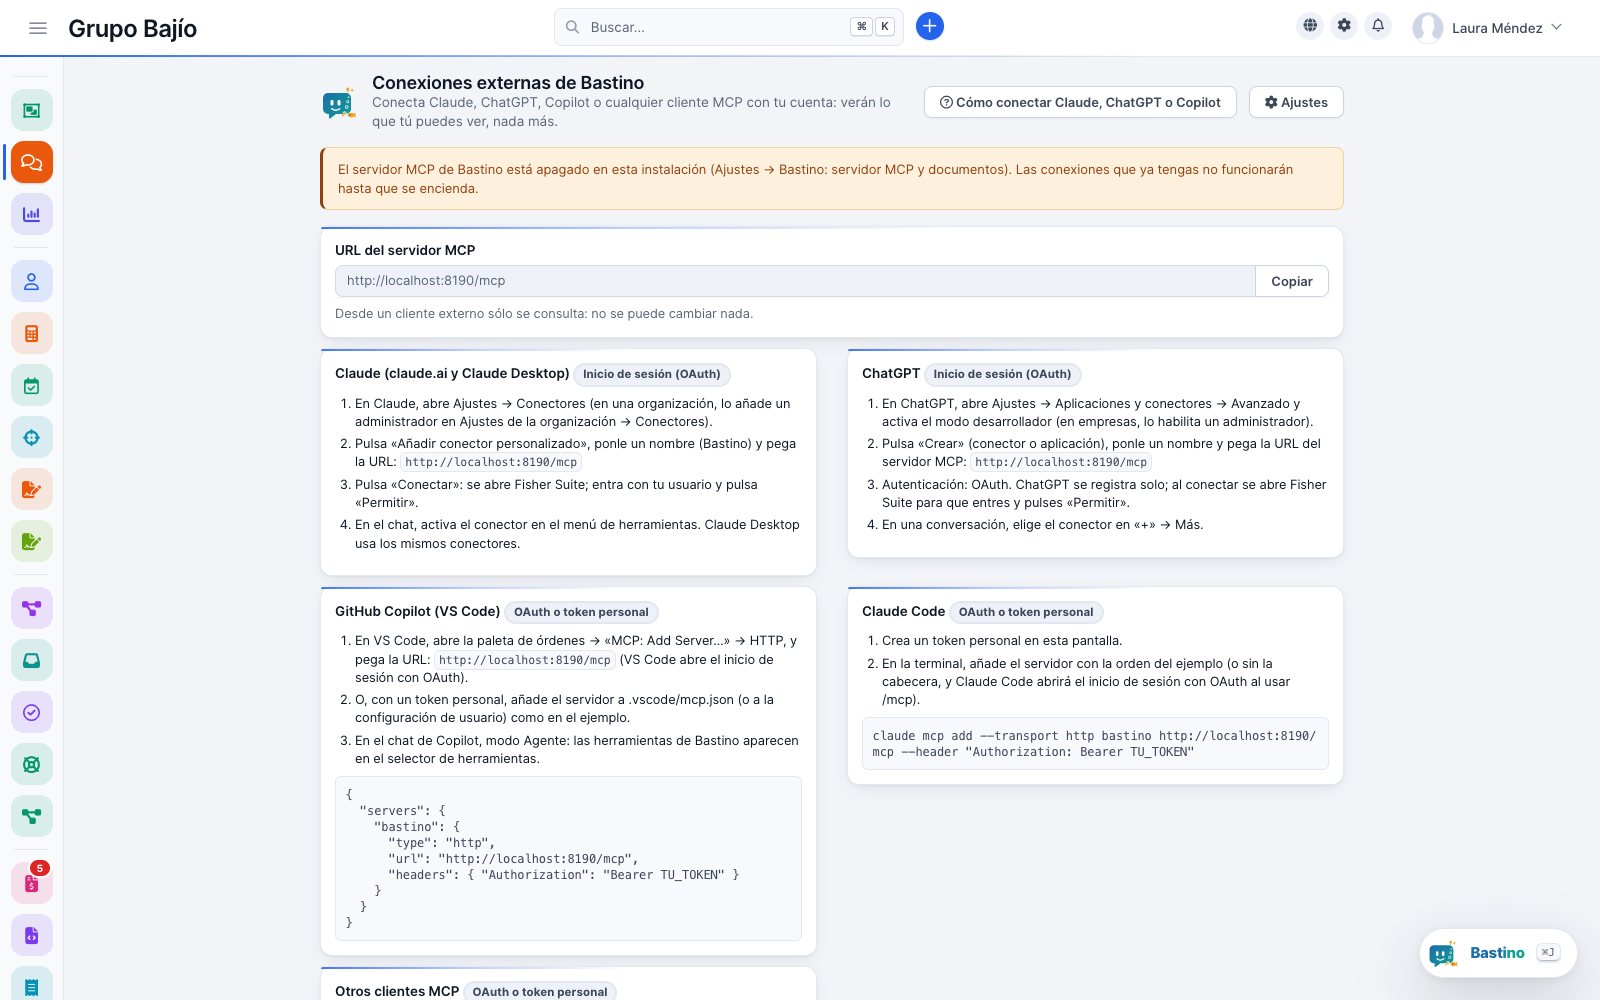Open the hamburger menu next to Grupo Bajío
Screen dimensions: 1600x1000
click(38, 28)
